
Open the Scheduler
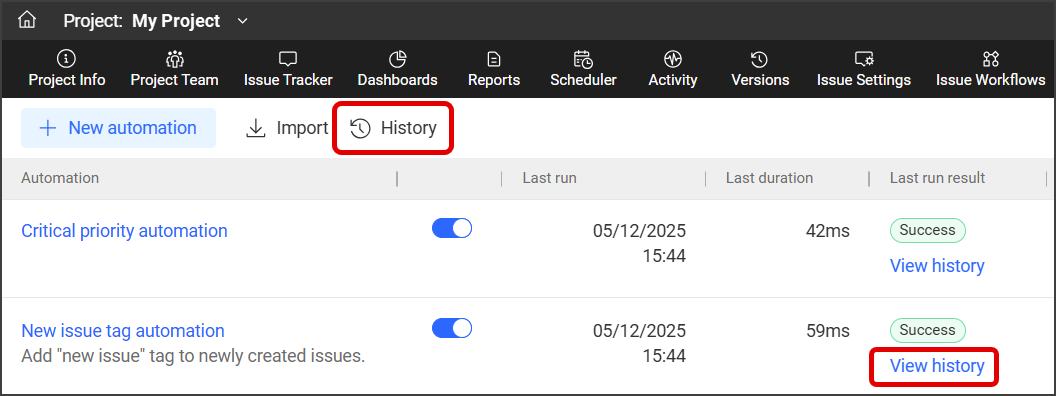583,69
